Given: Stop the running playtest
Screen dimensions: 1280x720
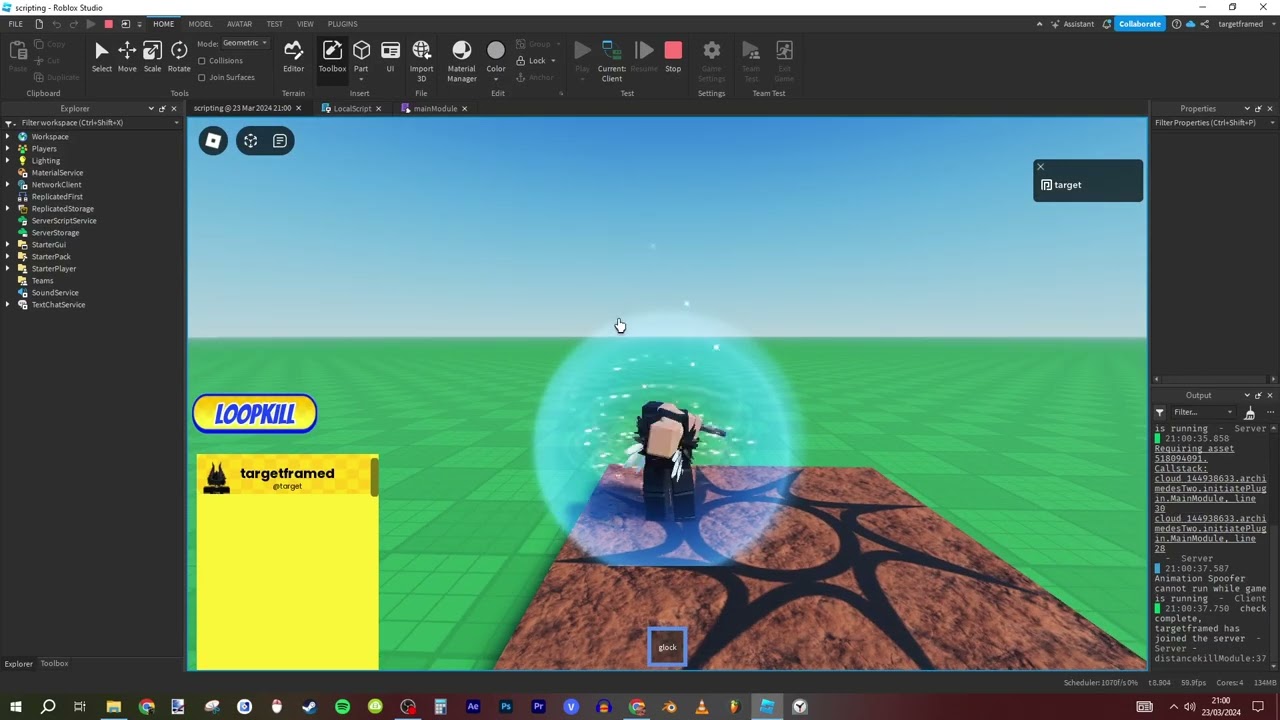Looking at the screenshot, I should [x=673, y=56].
